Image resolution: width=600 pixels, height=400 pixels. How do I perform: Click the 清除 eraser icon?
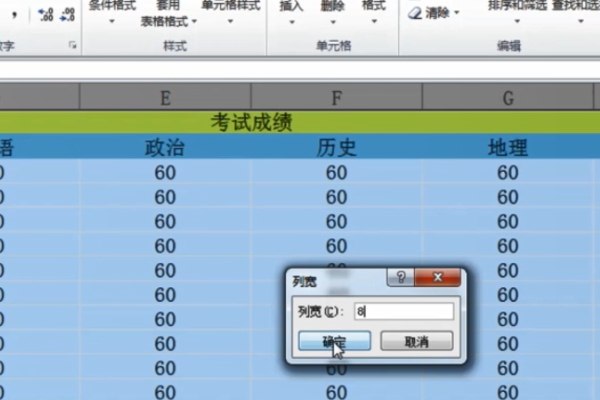tap(414, 13)
